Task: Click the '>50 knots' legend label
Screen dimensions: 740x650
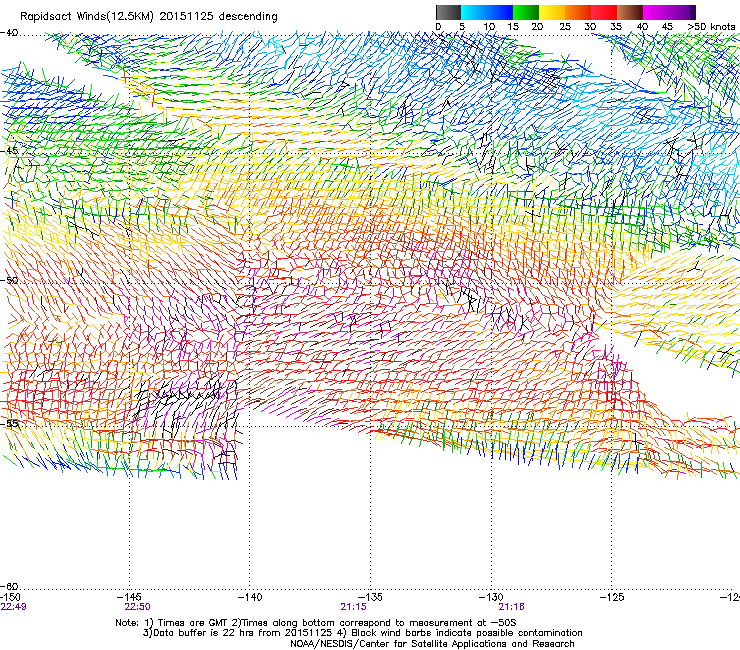Action: pos(711,27)
